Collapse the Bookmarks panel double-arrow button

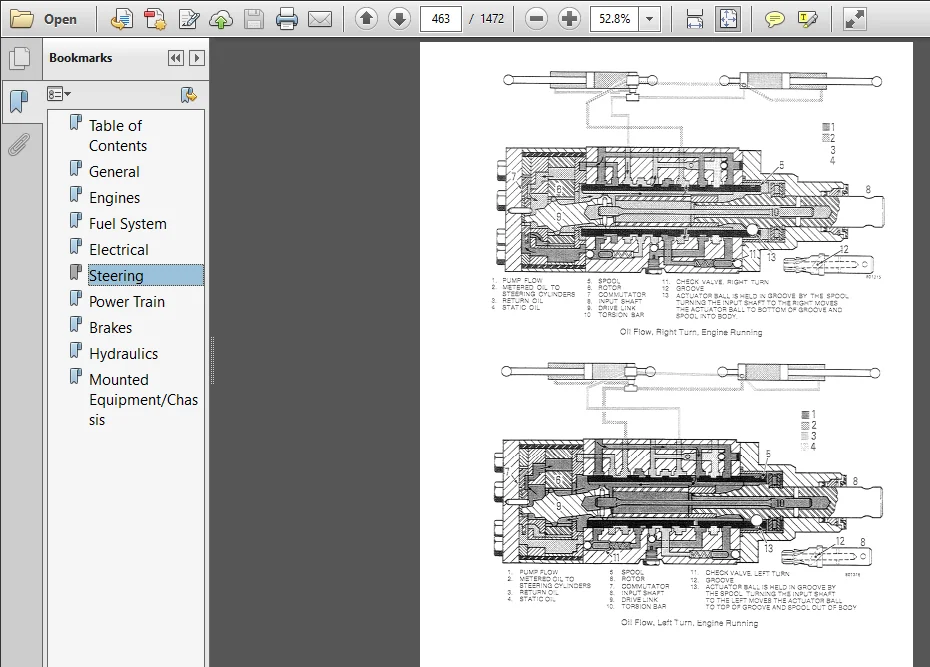click(x=176, y=58)
